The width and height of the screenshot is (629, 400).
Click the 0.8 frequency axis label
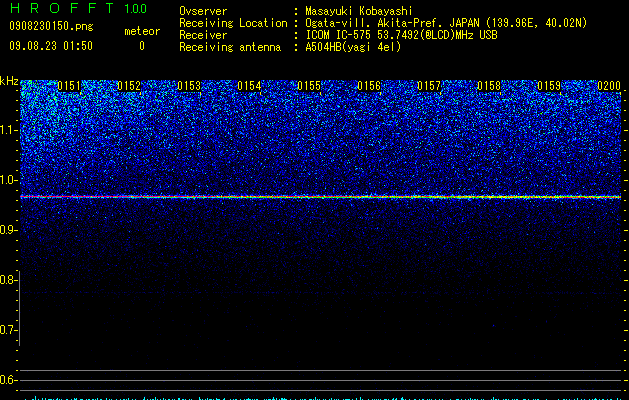click(7, 280)
